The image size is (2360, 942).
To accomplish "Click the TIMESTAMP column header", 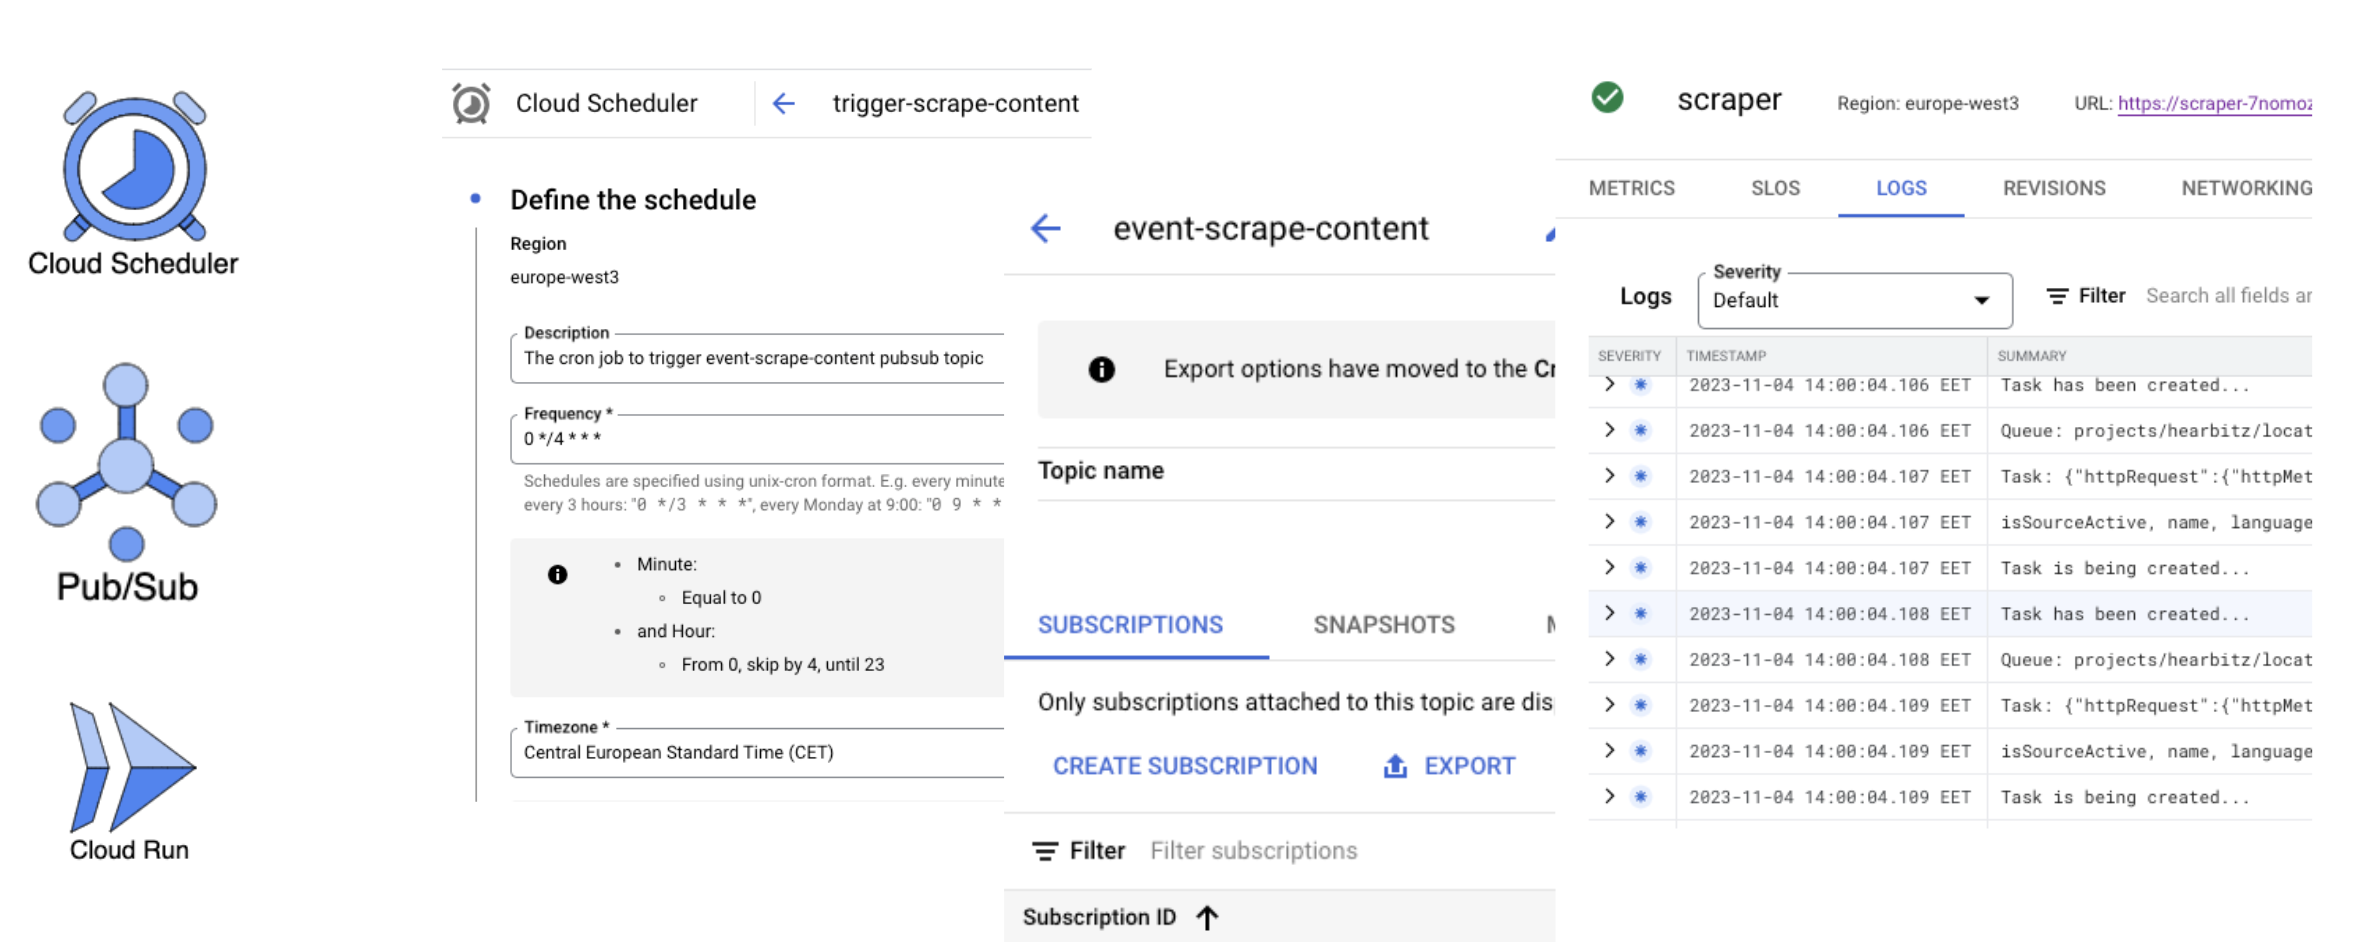I will point(1726,356).
